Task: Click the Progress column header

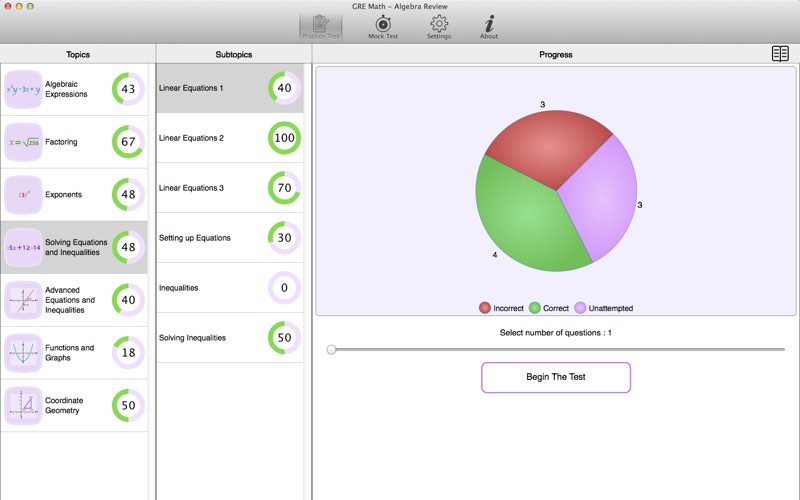Action: tap(556, 54)
